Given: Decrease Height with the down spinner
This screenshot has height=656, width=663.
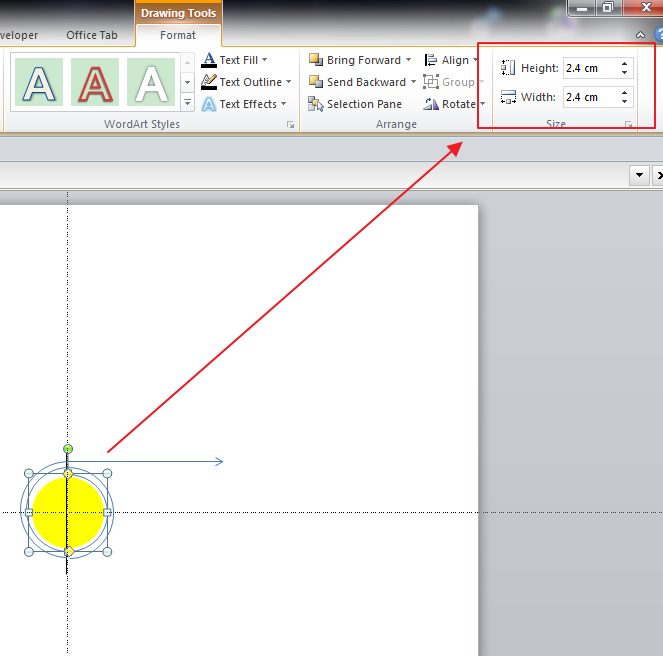Looking at the screenshot, I should 625,72.
